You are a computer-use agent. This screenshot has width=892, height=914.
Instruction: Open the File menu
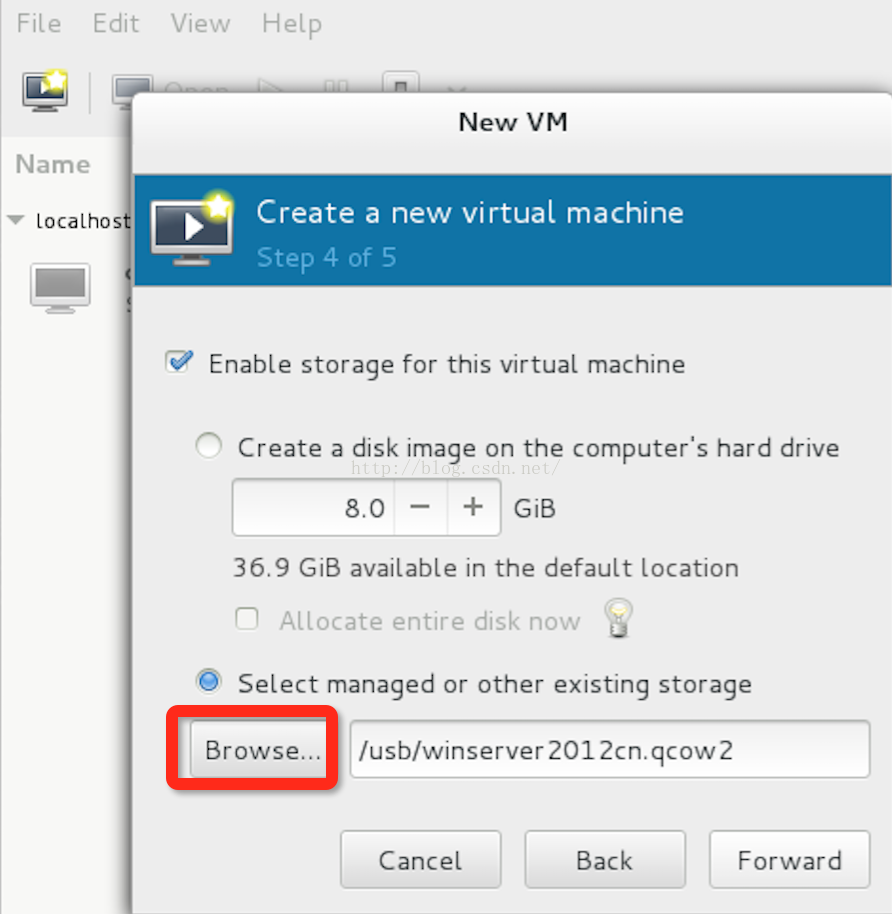(38, 23)
